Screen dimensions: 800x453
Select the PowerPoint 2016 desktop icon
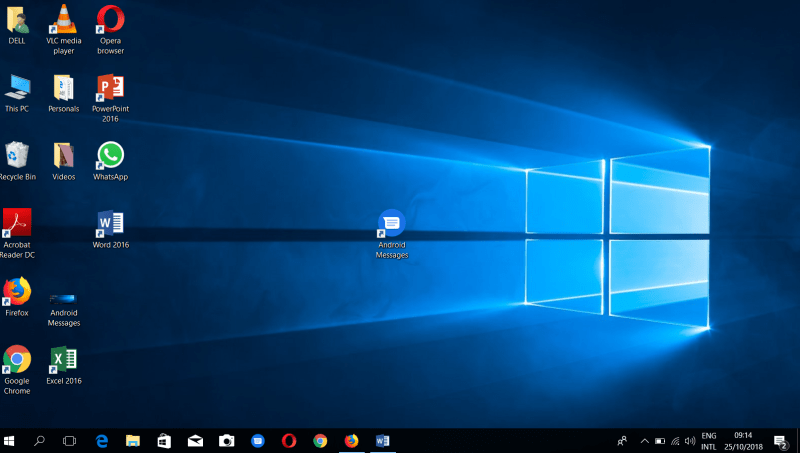110,88
